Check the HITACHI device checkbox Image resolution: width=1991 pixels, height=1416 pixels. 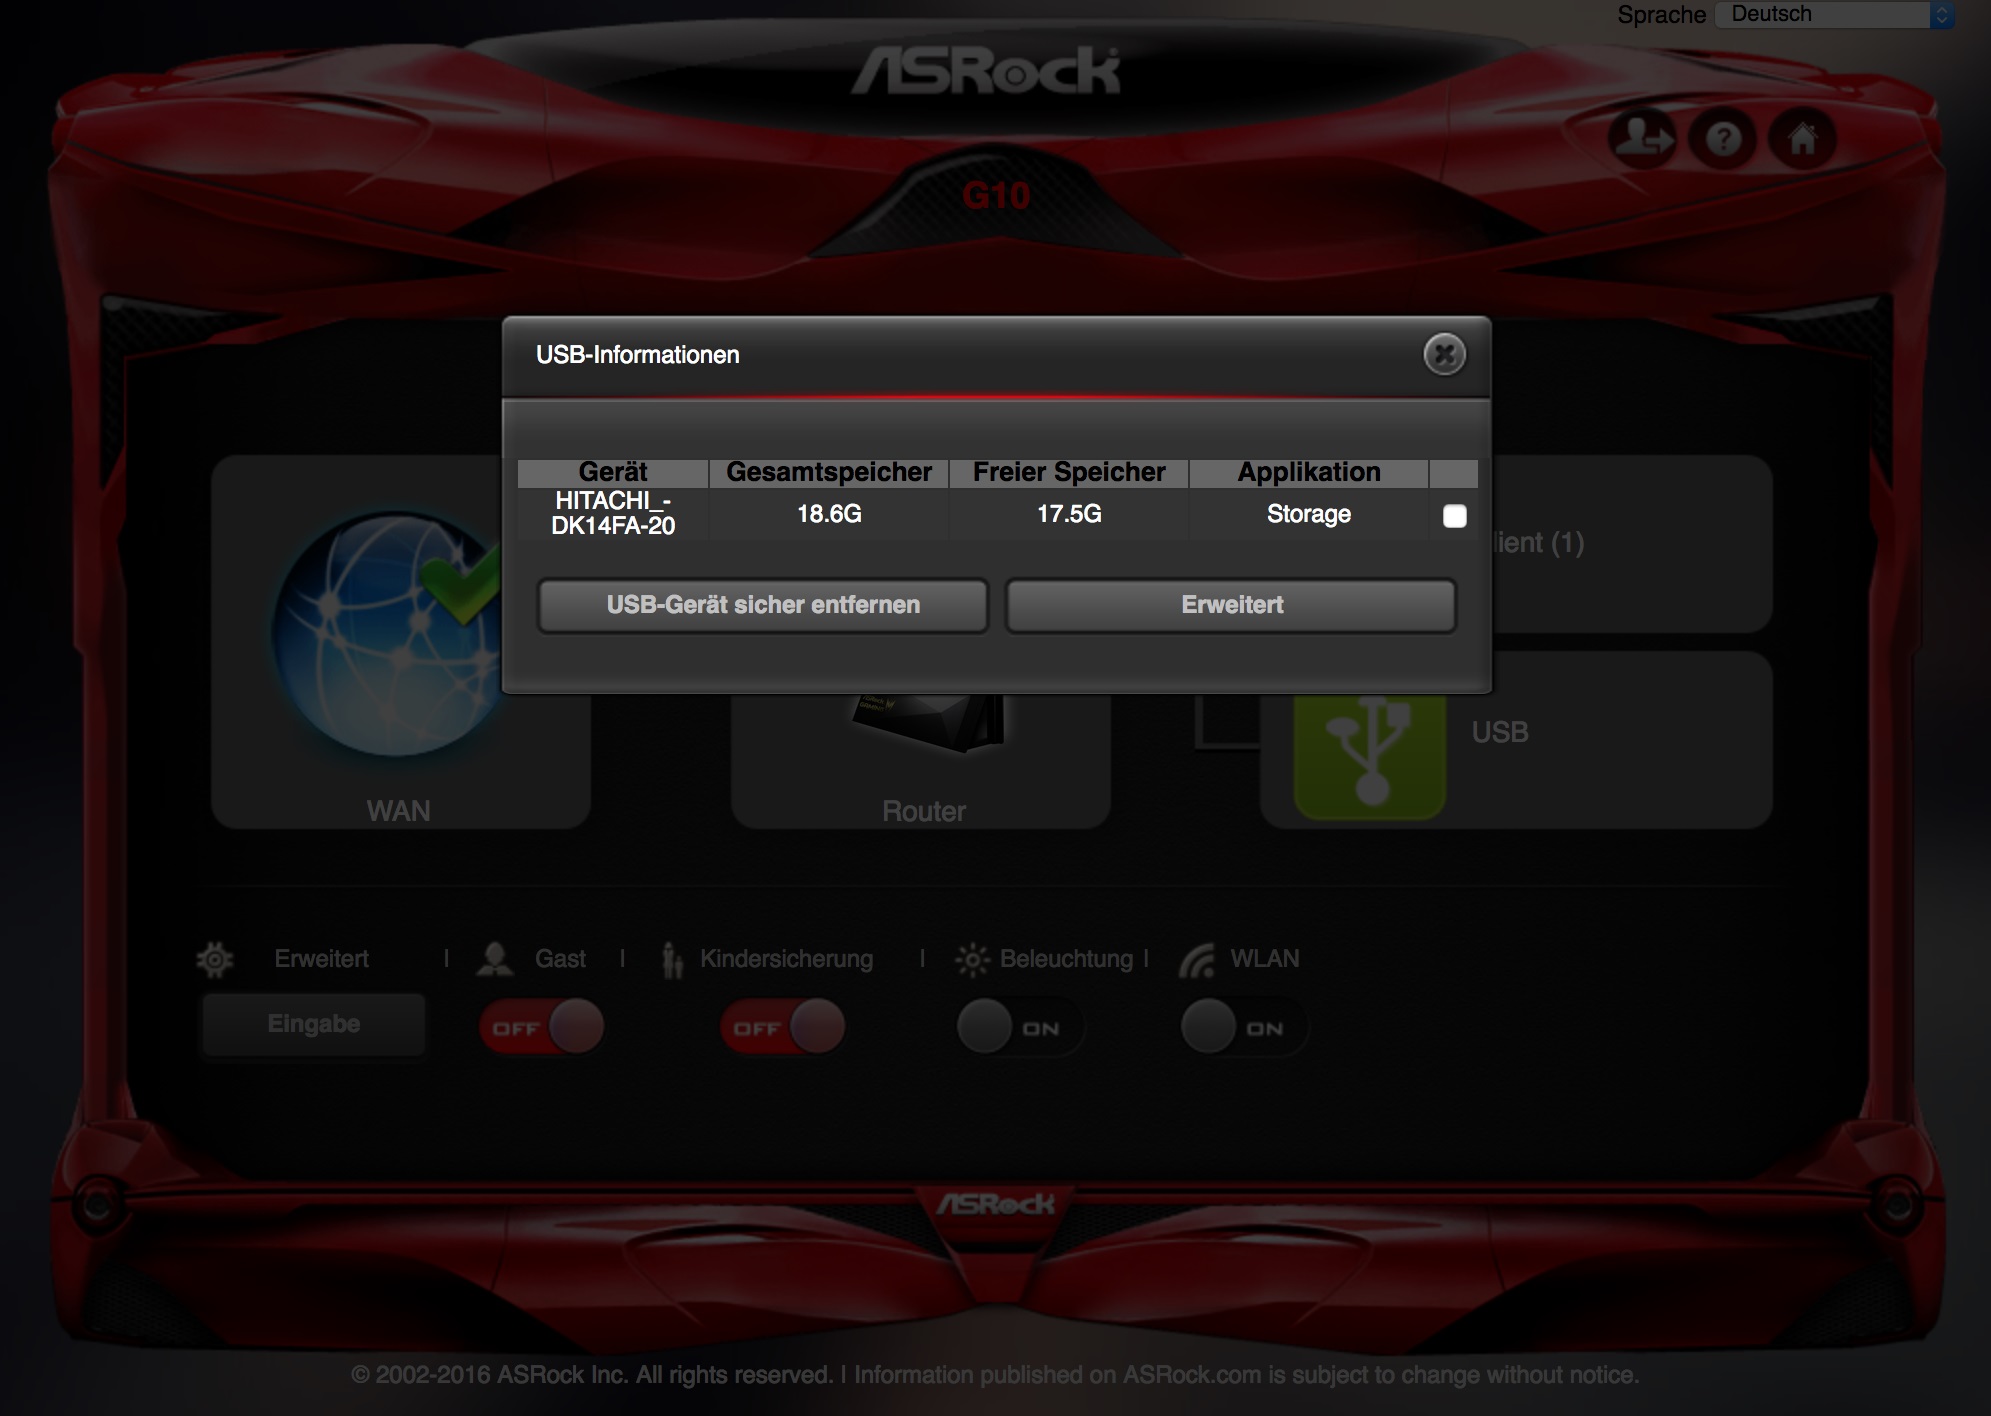(1455, 516)
